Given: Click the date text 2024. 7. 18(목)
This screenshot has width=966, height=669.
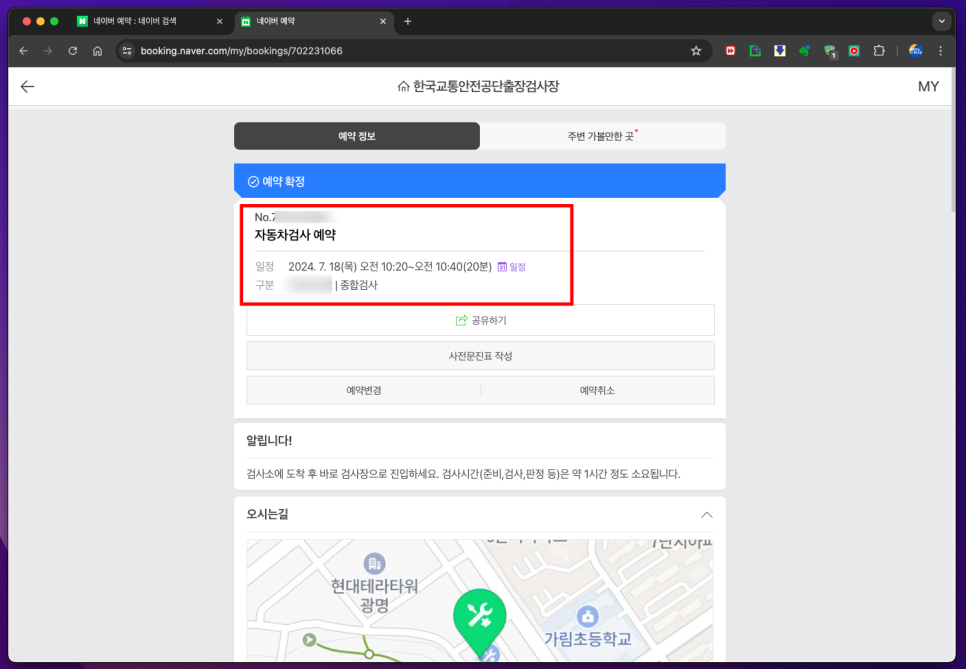Looking at the screenshot, I should [x=322, y=267].
